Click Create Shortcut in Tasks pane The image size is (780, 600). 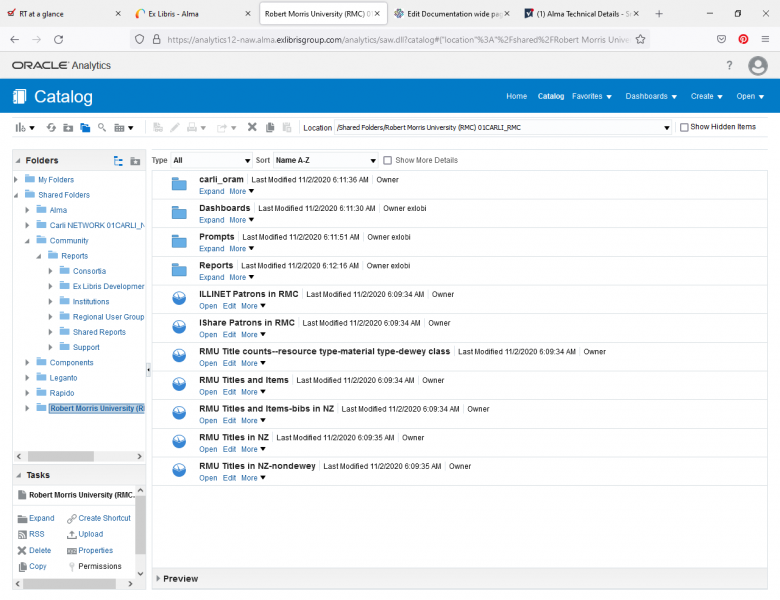[x=99, y=518]
